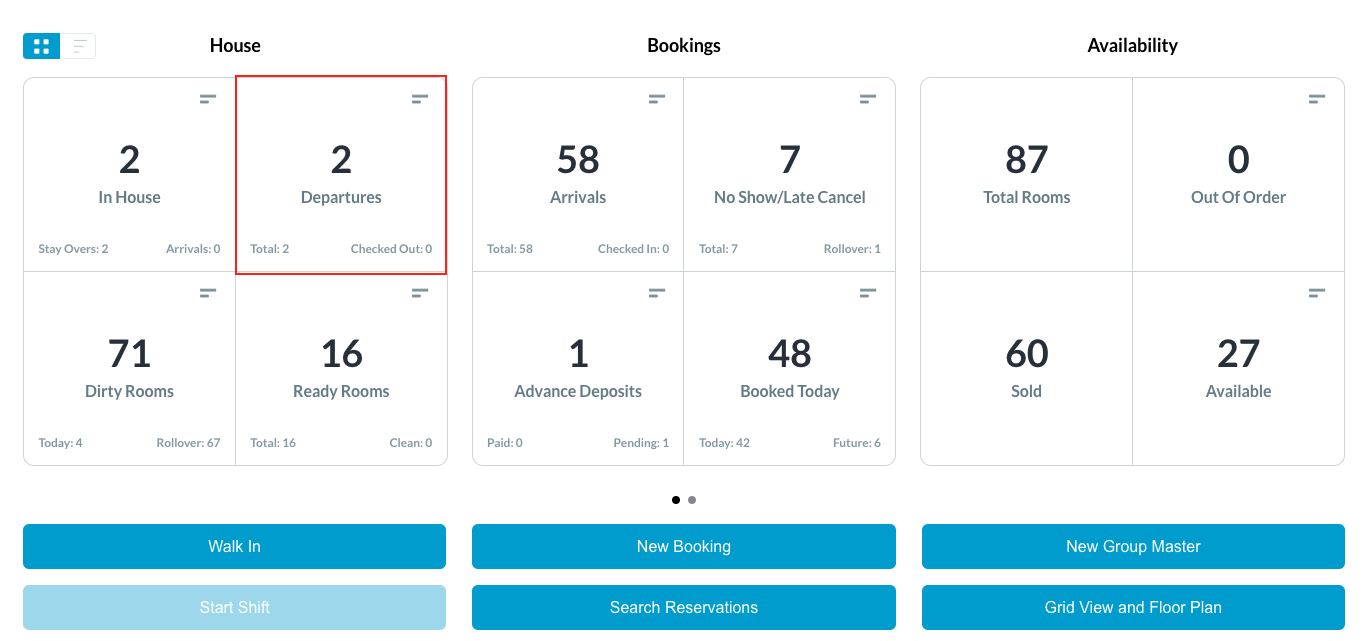Open Grid View and Floor Plan

[x=1133, y=607]
